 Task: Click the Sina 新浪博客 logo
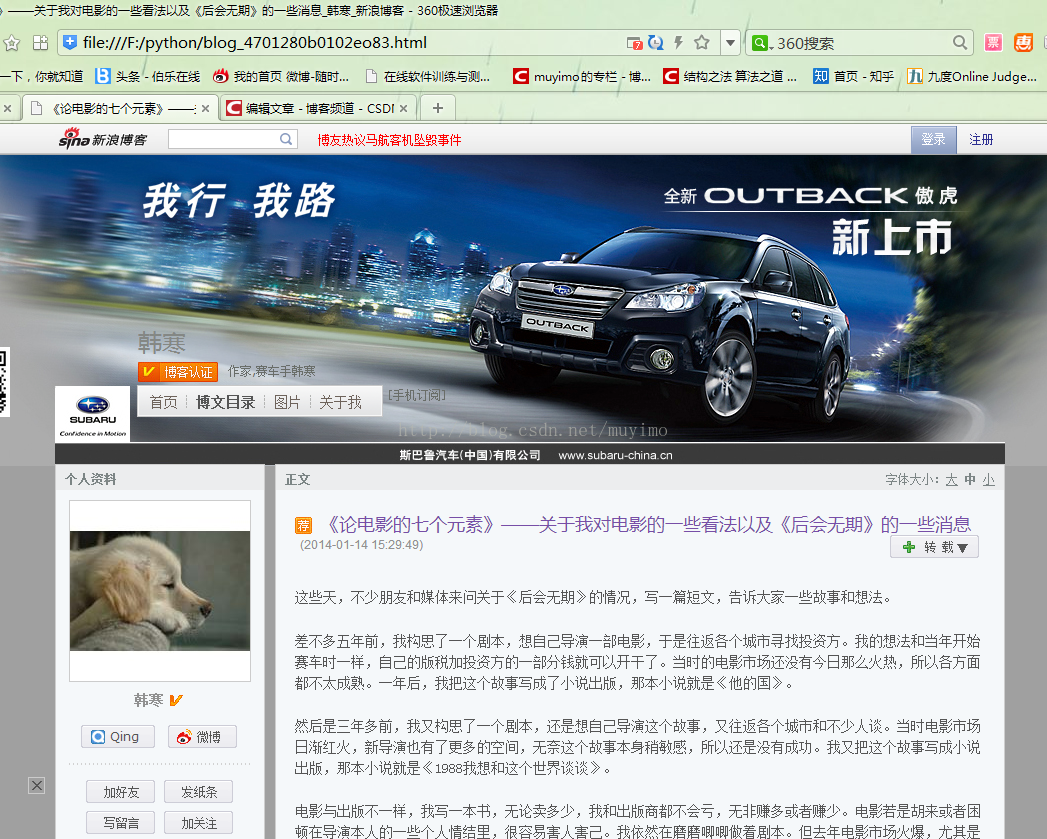[x=103, y=138]
